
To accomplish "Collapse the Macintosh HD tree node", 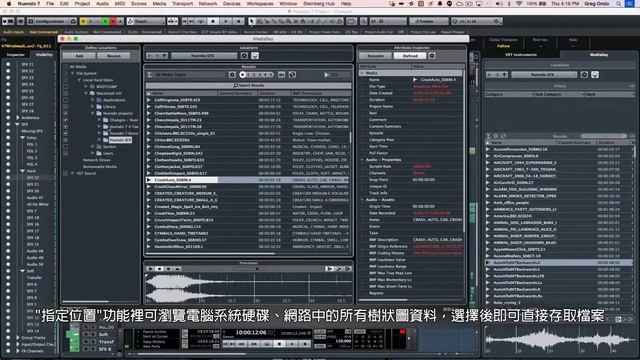I will [86, 93].
